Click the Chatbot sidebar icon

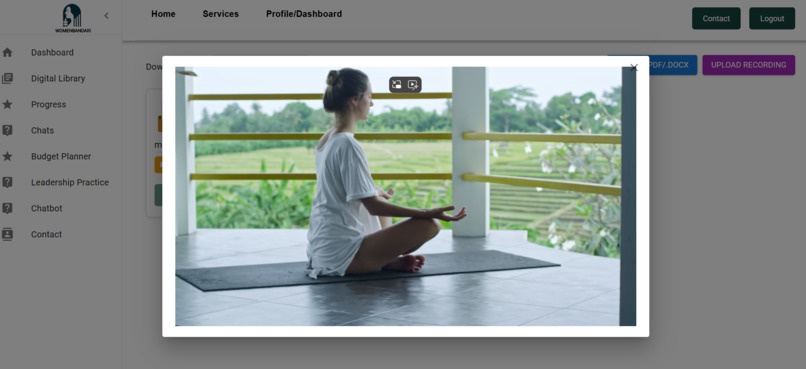[x=7, y=208]
